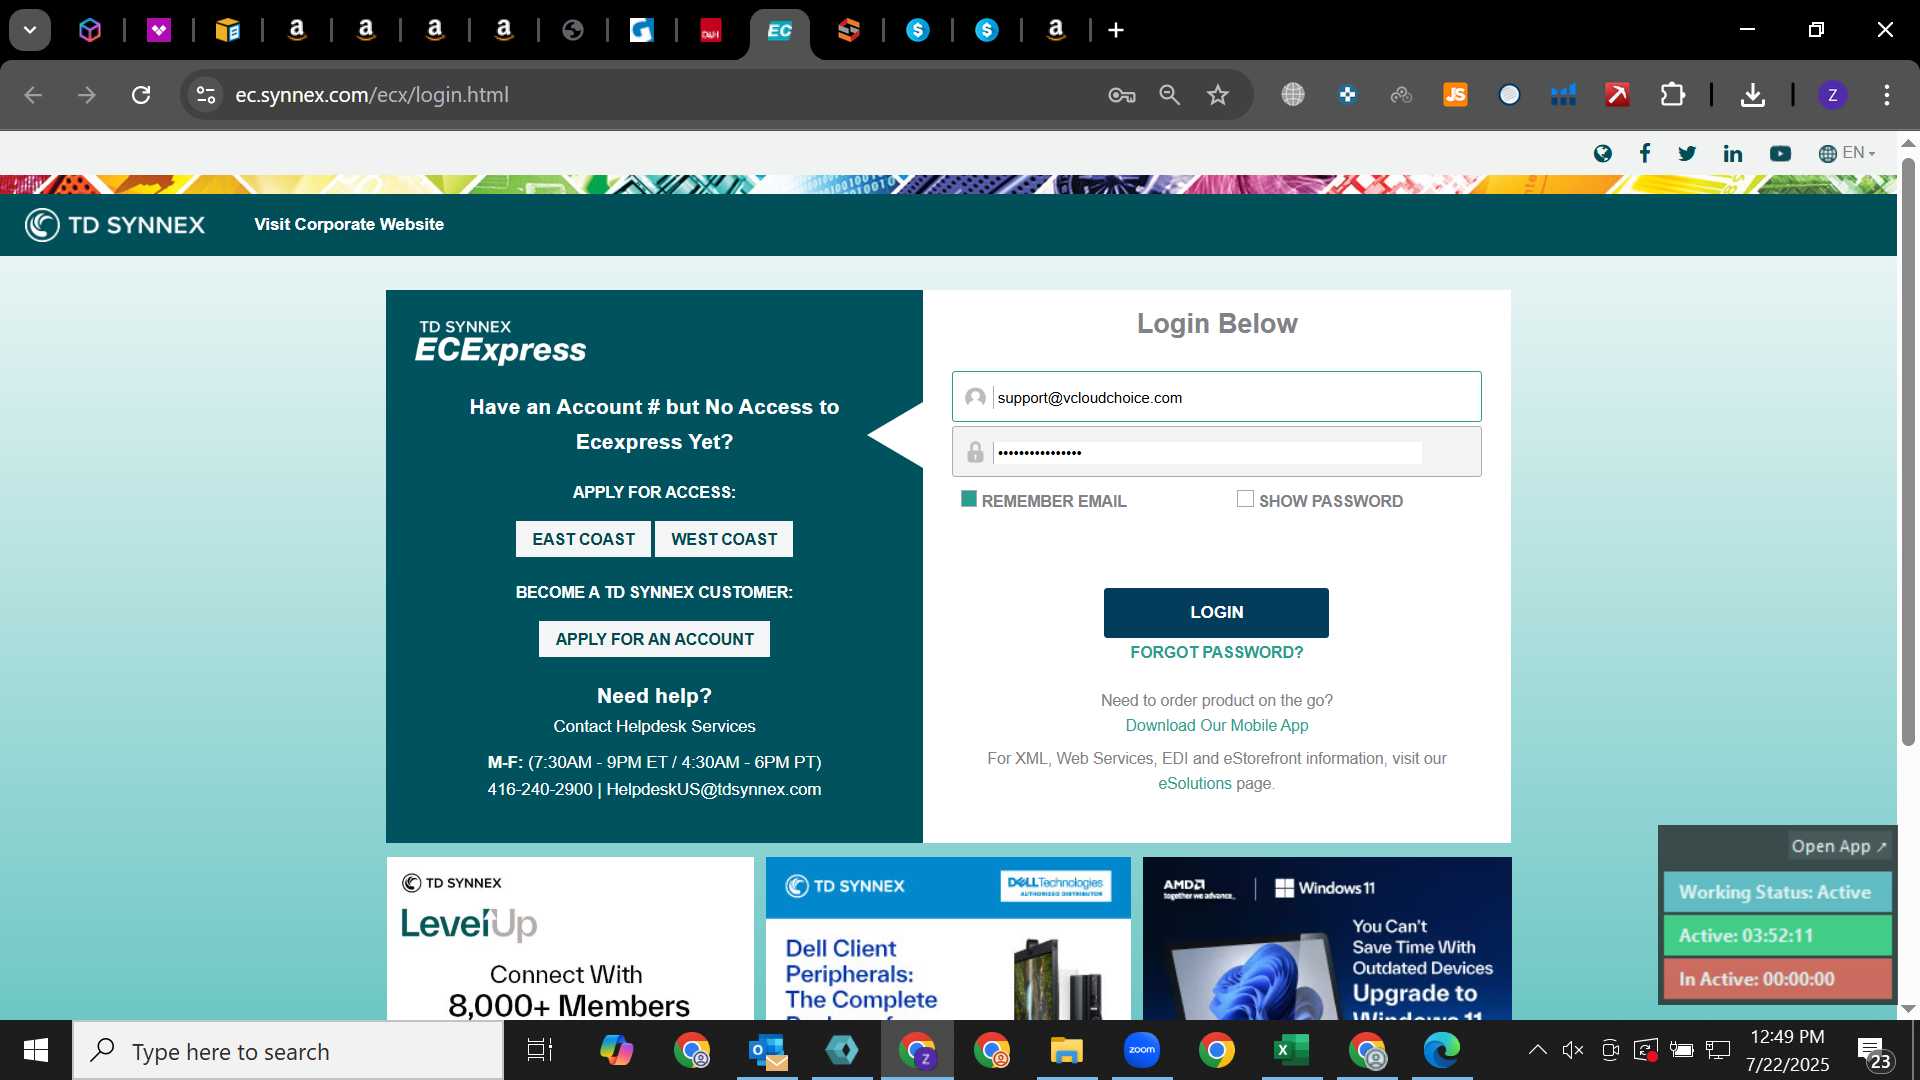Open the Windows Start menu
This screenshot has height=1080, width=1920.
tap(36, 1050)
